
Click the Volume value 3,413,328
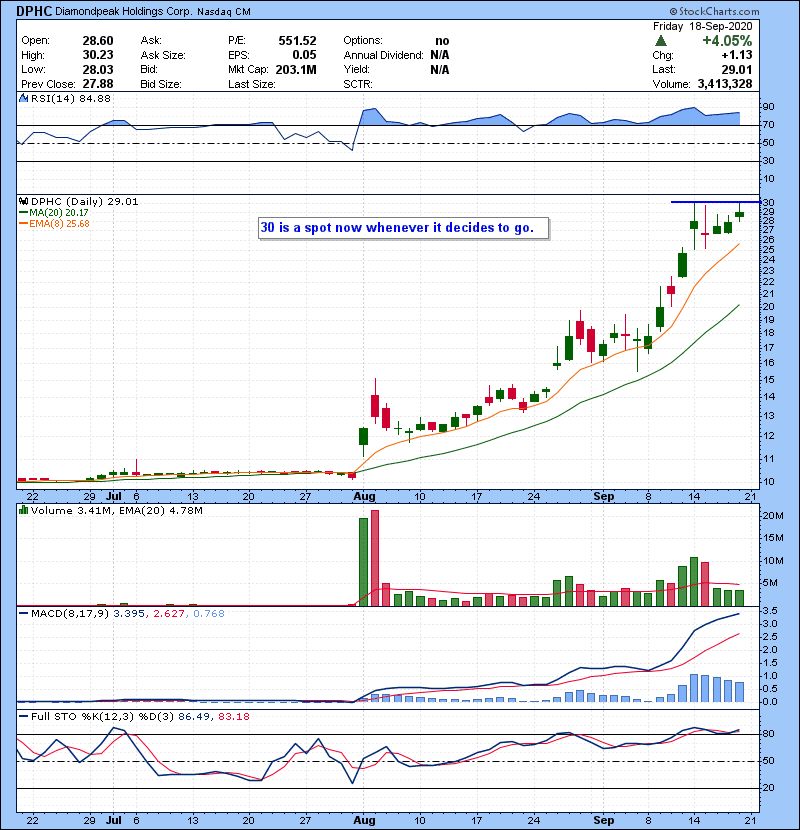[x=725, y=84]
